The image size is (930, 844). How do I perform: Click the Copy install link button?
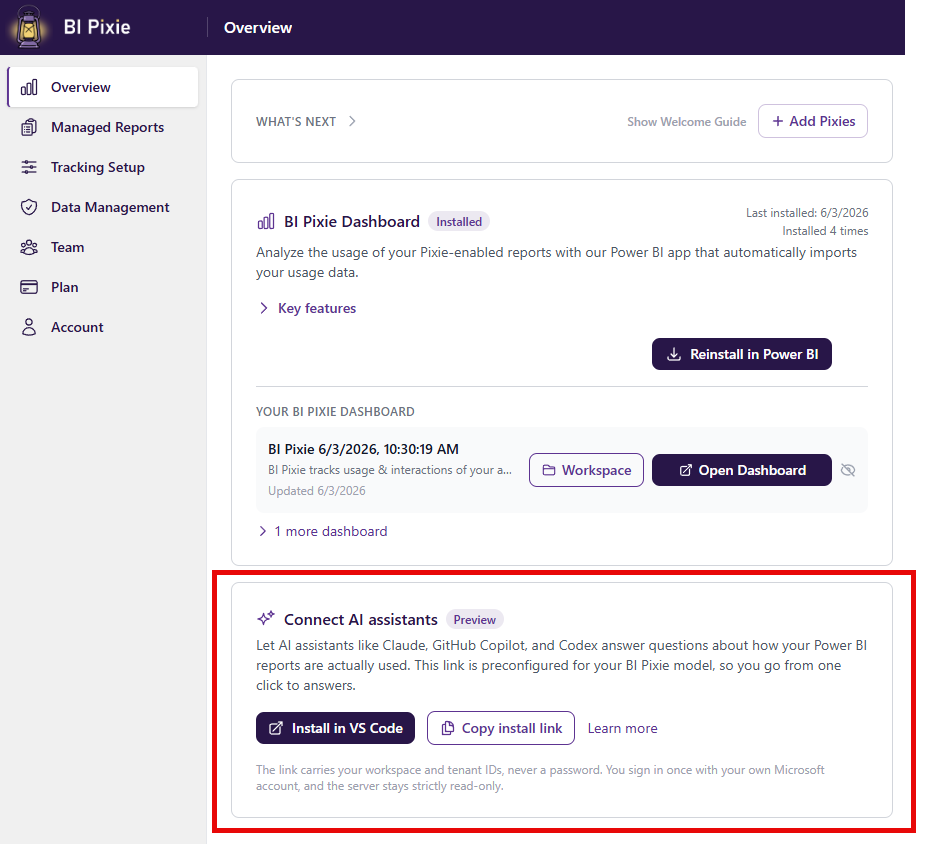tap(501, 728)
